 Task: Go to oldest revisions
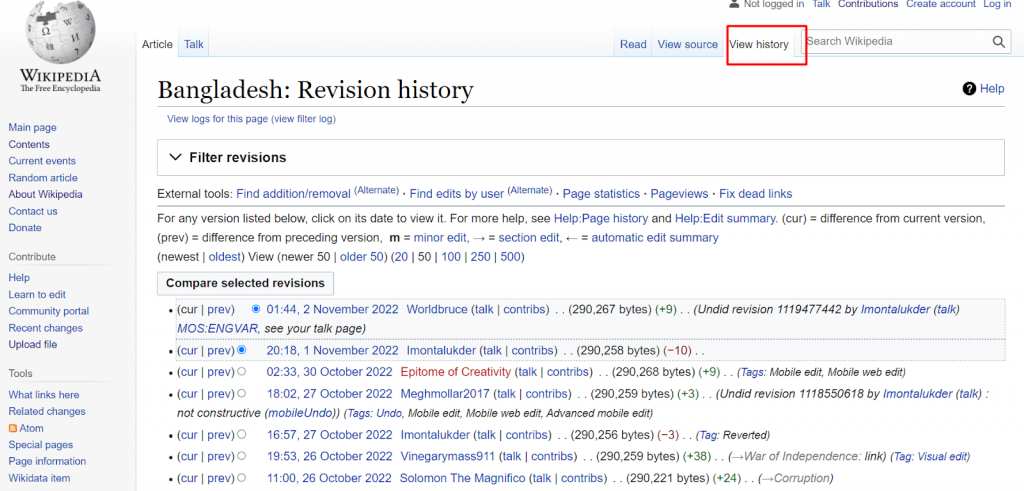225,257
